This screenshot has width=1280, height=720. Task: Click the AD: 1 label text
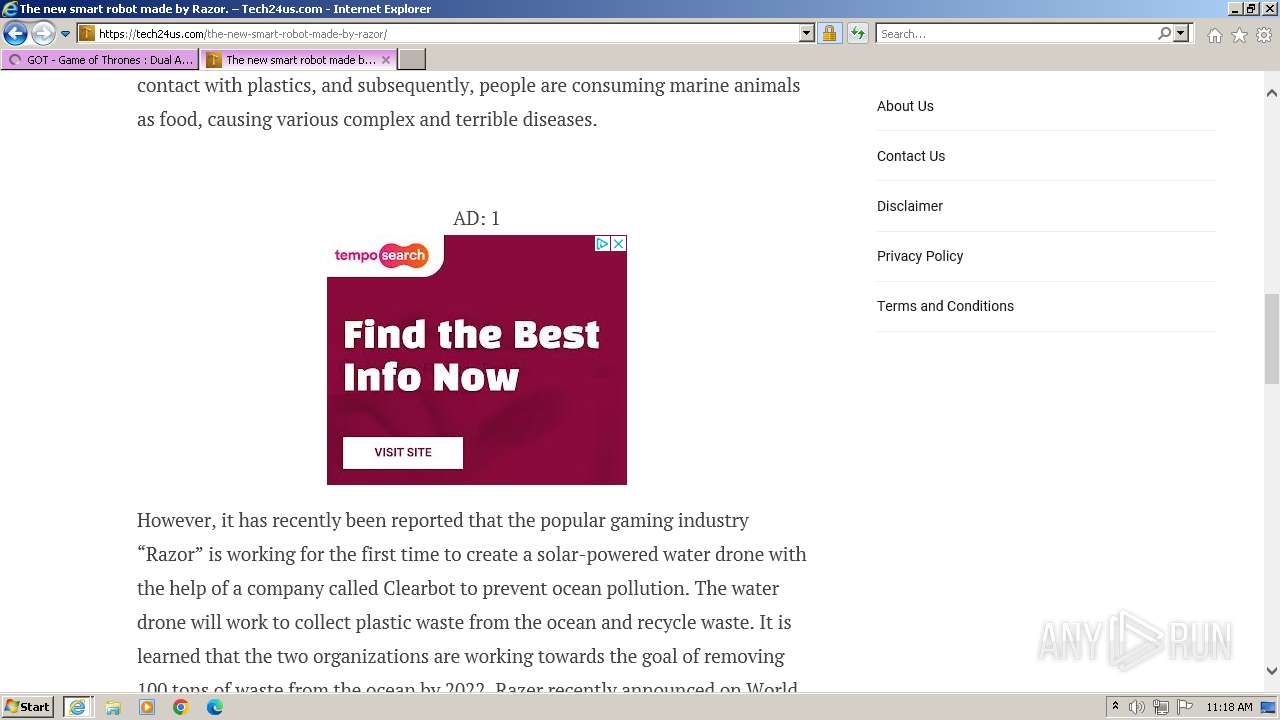click(476, 218)
